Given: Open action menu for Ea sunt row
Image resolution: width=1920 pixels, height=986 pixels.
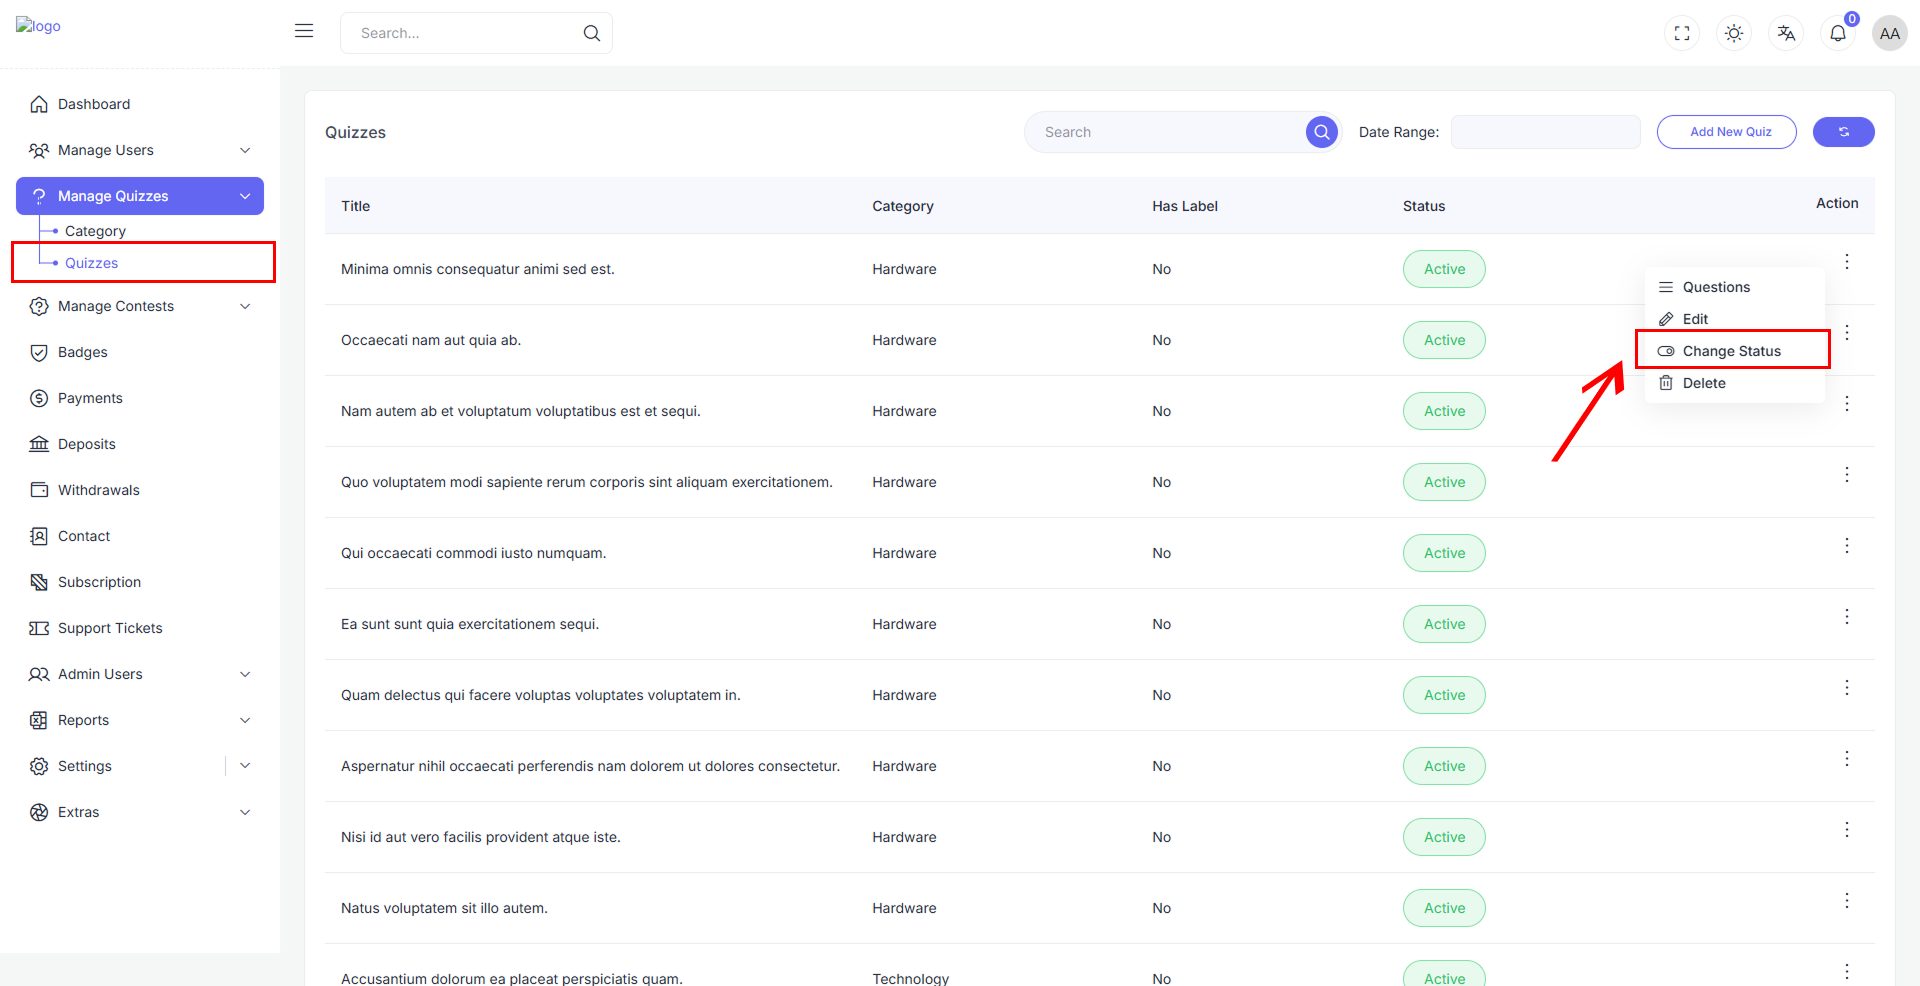Looking at the screenshot, I should (1847, 616).
